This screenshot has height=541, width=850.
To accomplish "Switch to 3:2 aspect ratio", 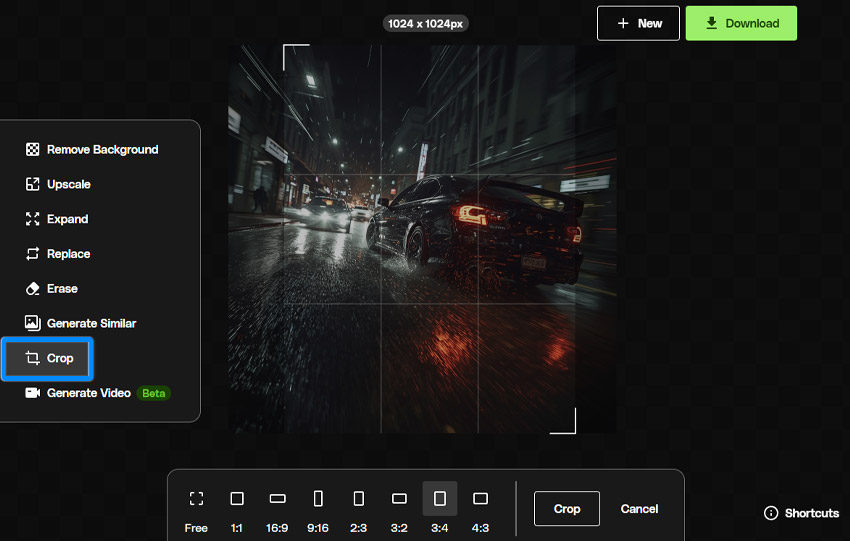I will [x=399, y=512].
